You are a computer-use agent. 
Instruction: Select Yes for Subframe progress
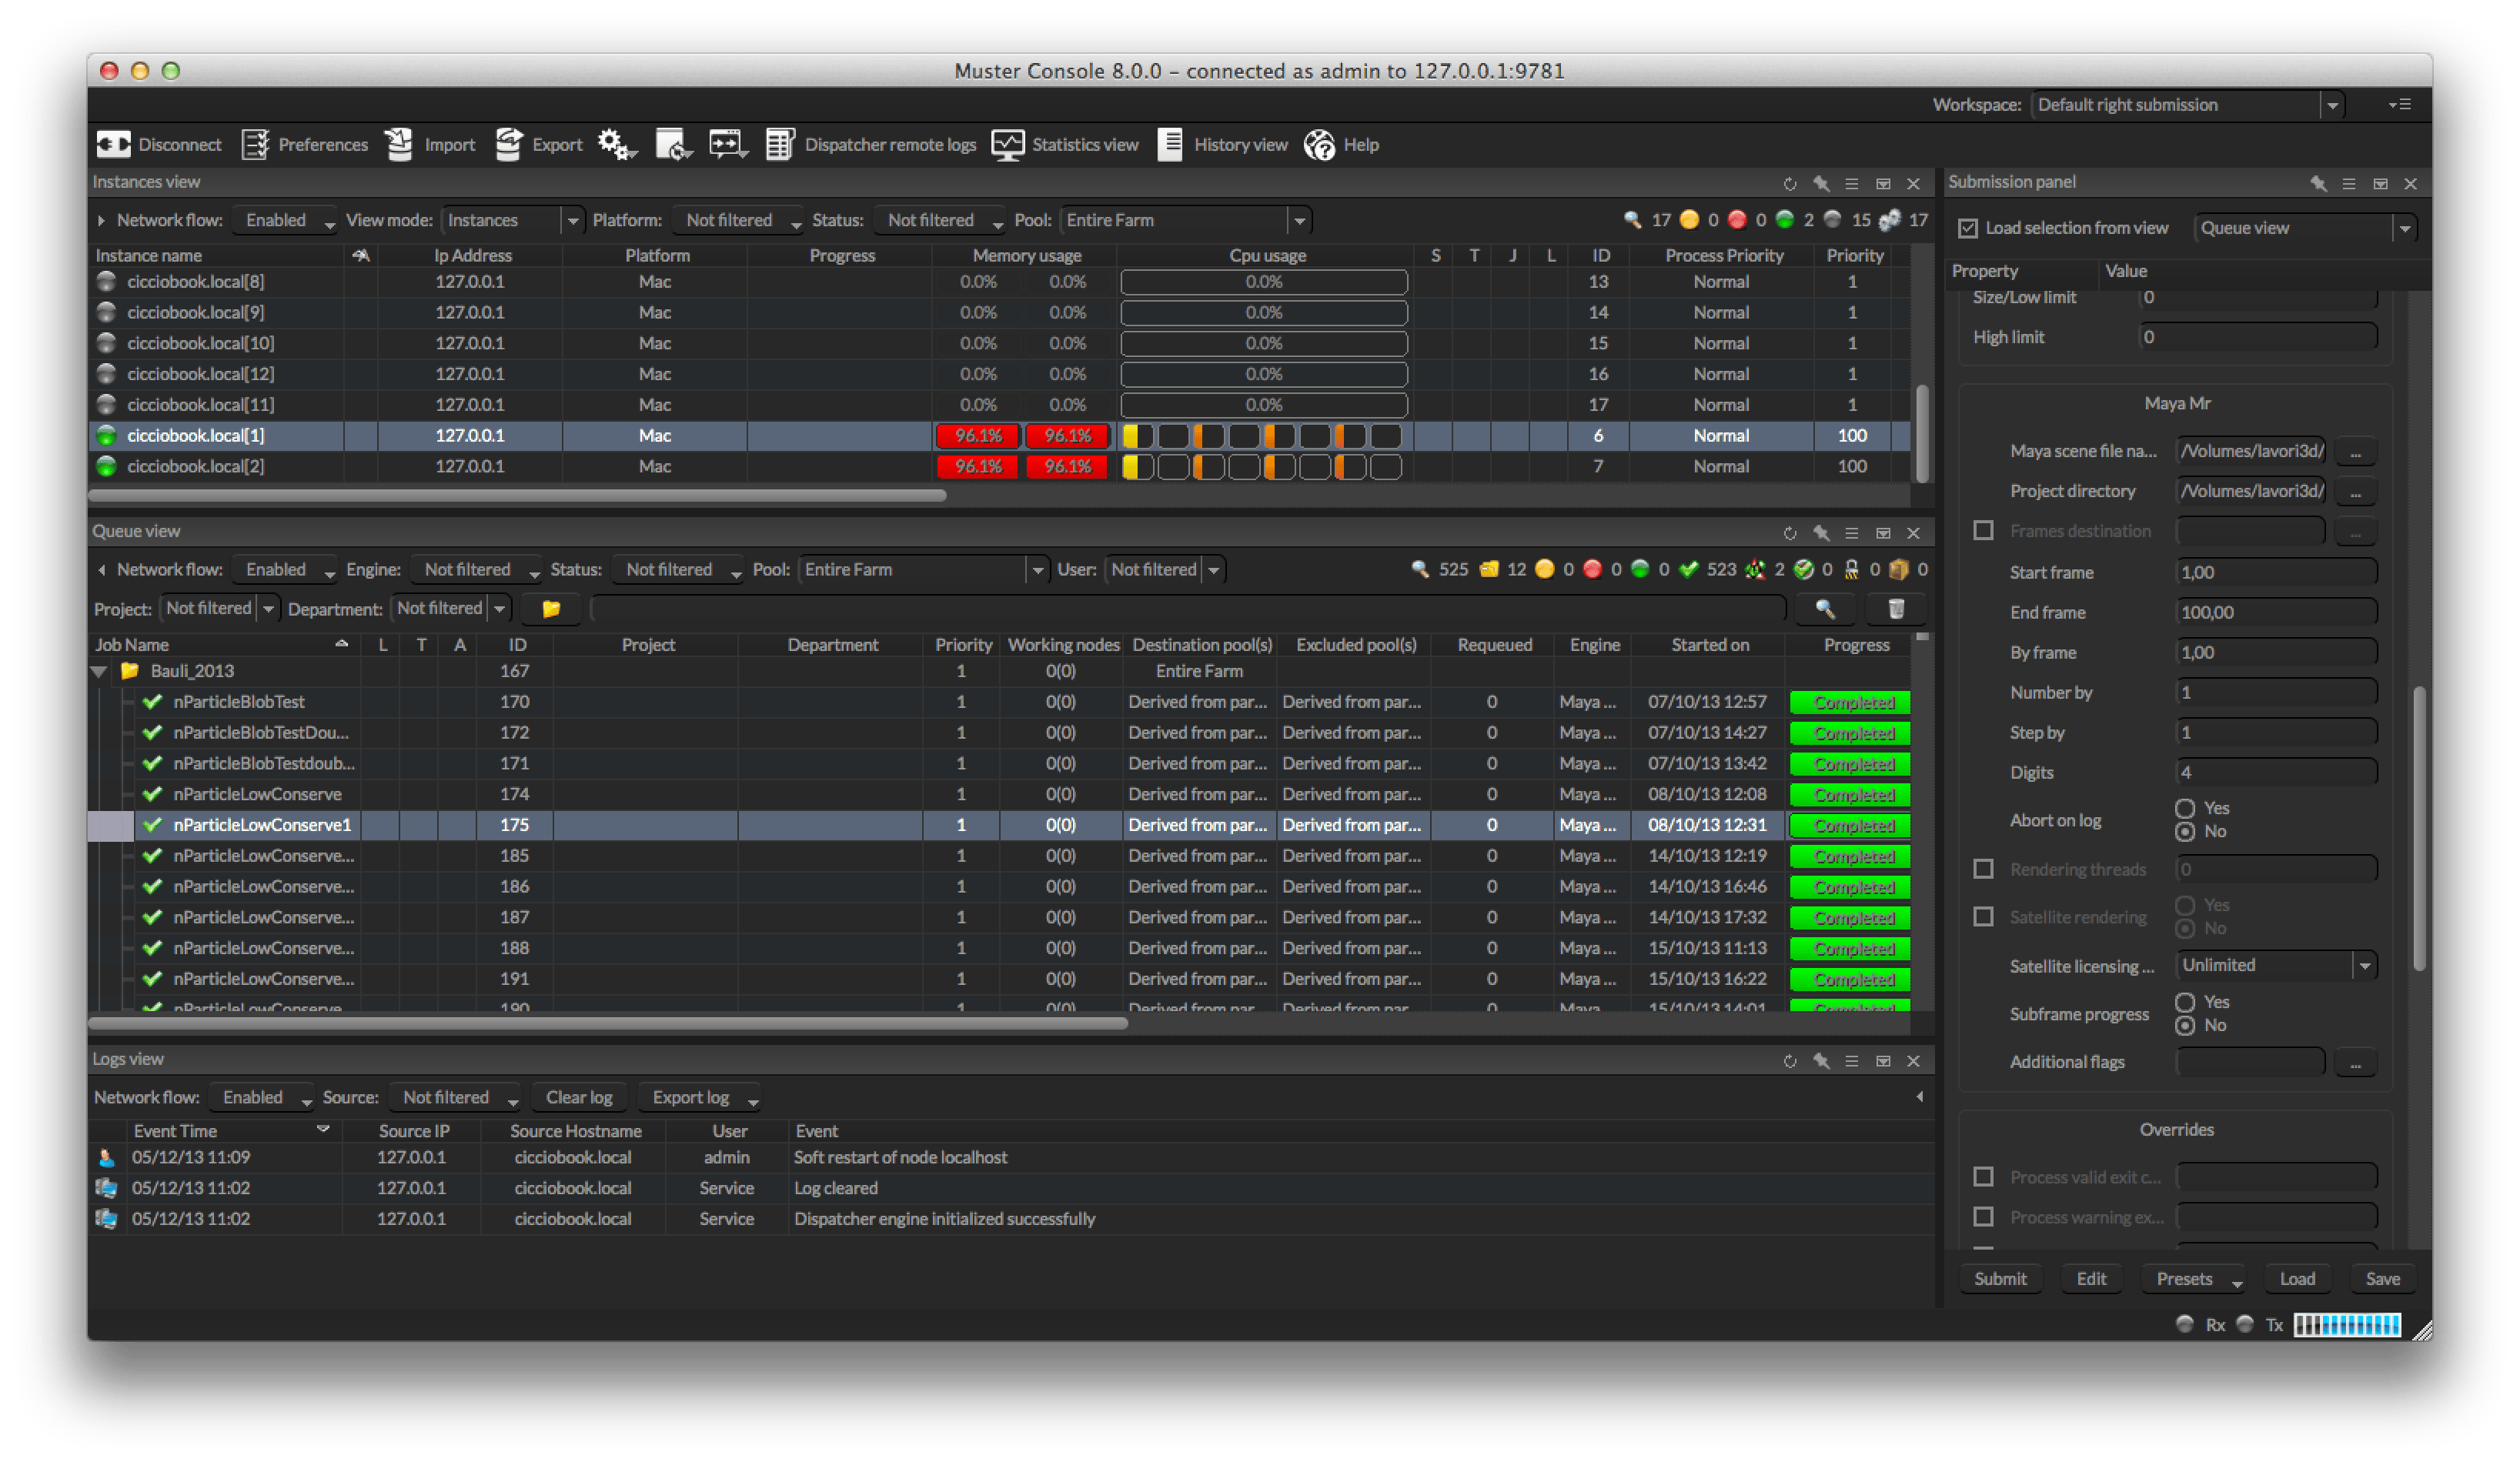[x=2185, y=1002]
